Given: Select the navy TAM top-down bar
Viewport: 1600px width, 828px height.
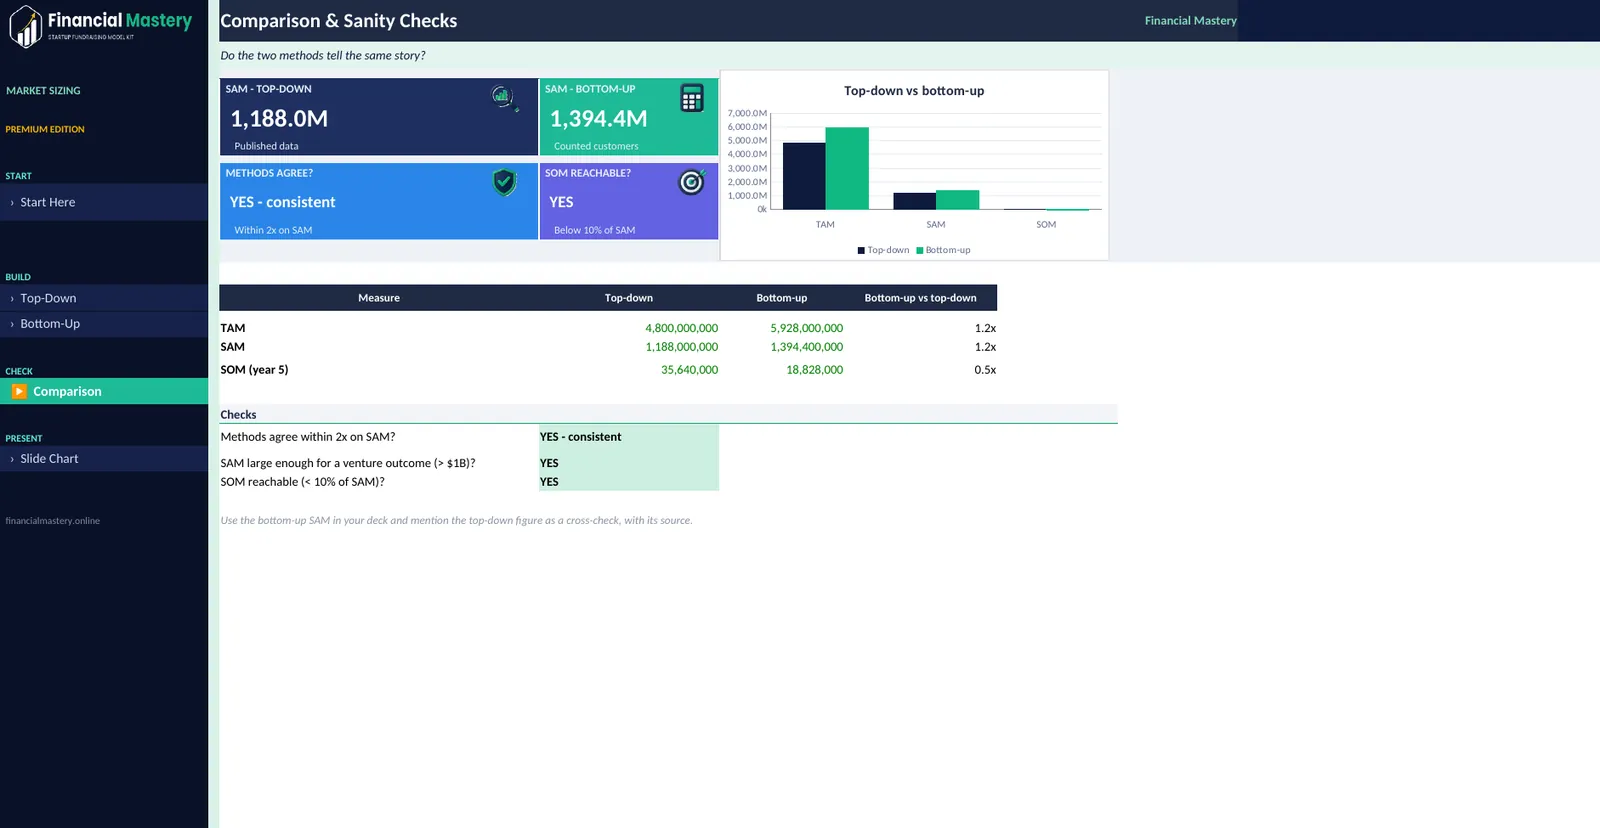Looking at the screenshot, I should point(804,176).
